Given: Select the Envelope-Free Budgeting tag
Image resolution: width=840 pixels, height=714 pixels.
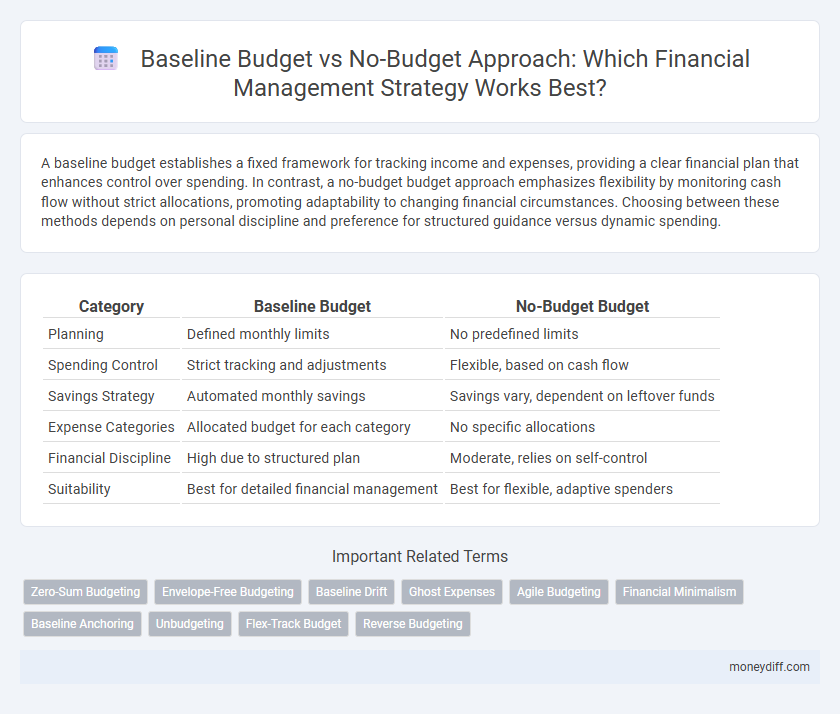Looking at the screenshot, I should click(227, 592).
